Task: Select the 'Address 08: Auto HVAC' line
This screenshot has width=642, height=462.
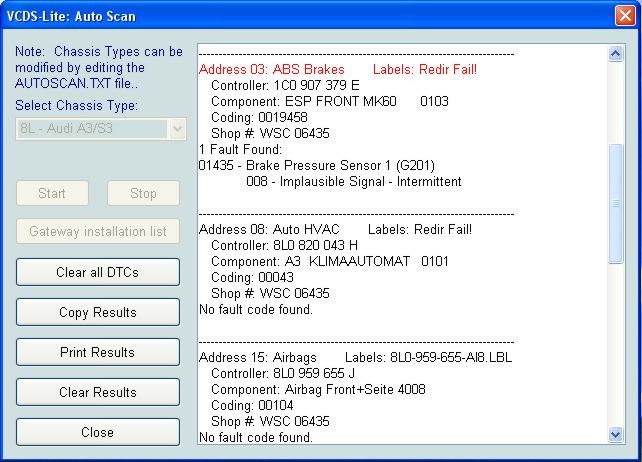Action: [269, 229]
